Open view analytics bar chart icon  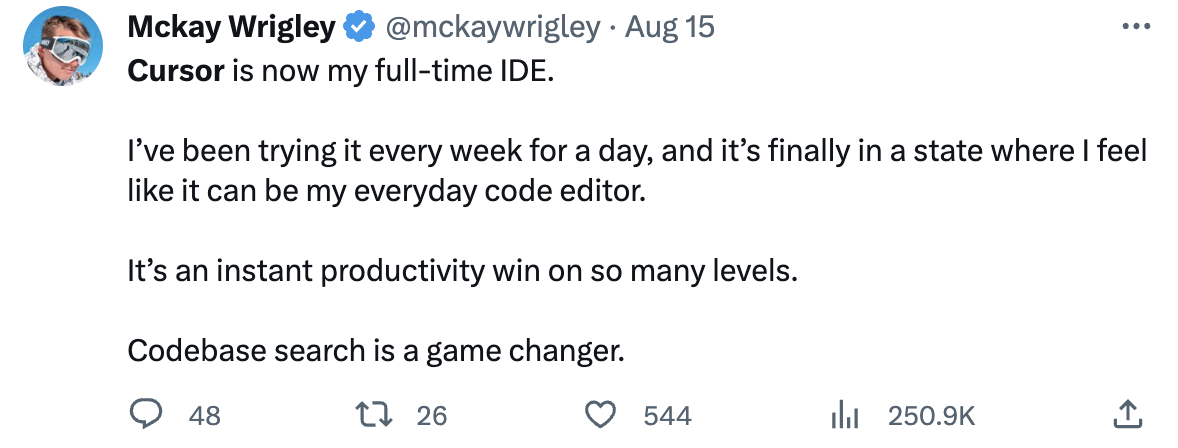(845, 414)
